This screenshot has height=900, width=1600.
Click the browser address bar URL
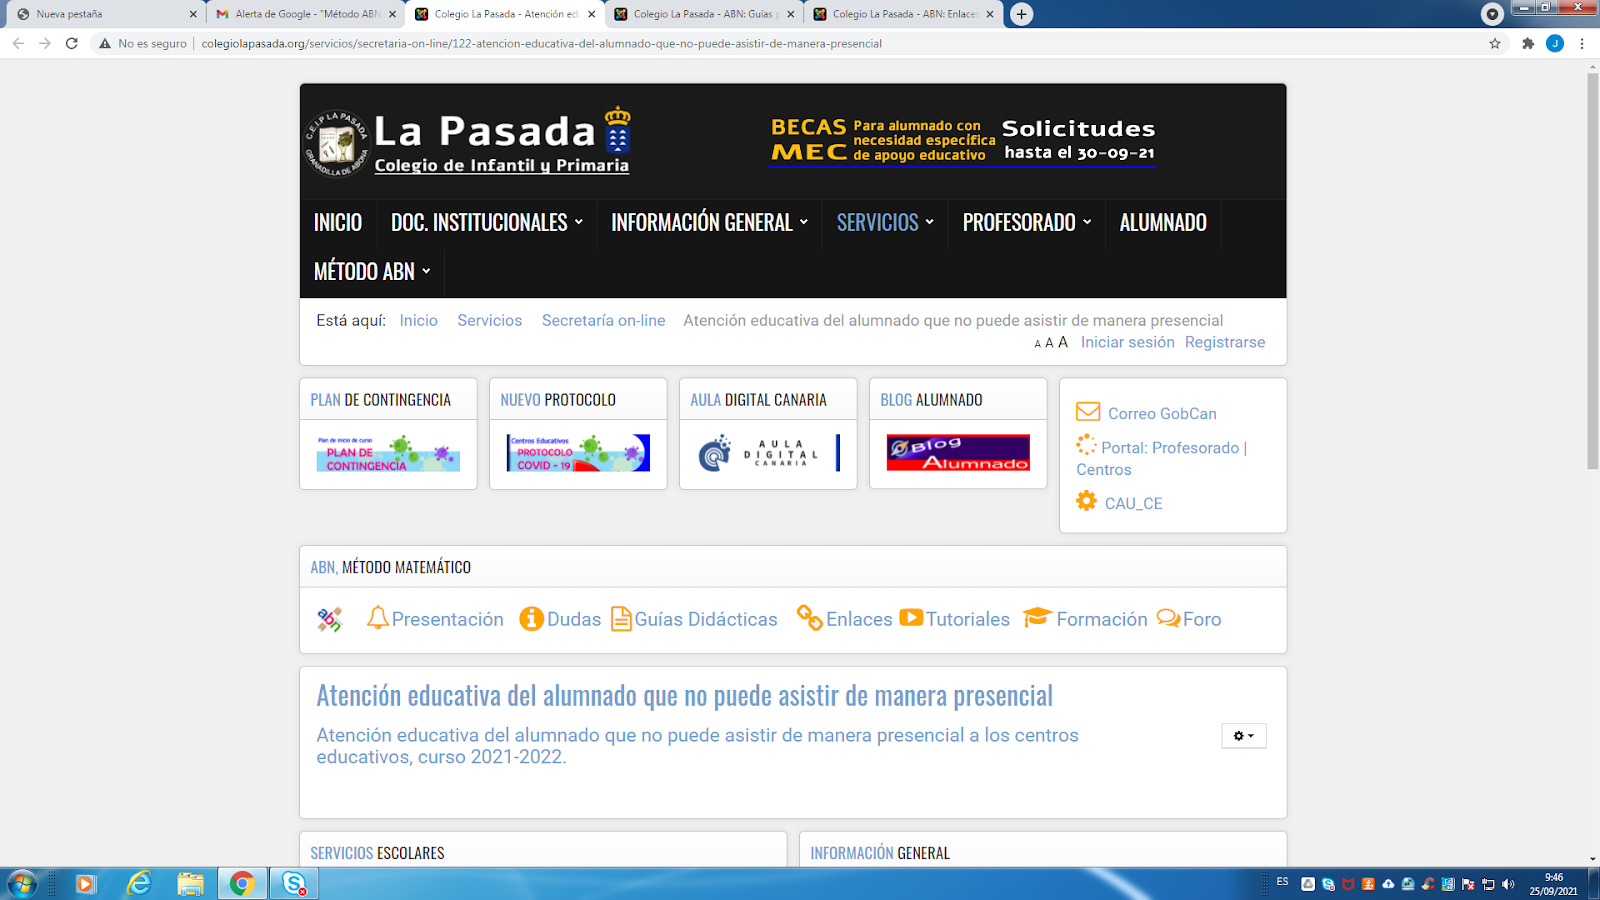(x=541, y=43)
